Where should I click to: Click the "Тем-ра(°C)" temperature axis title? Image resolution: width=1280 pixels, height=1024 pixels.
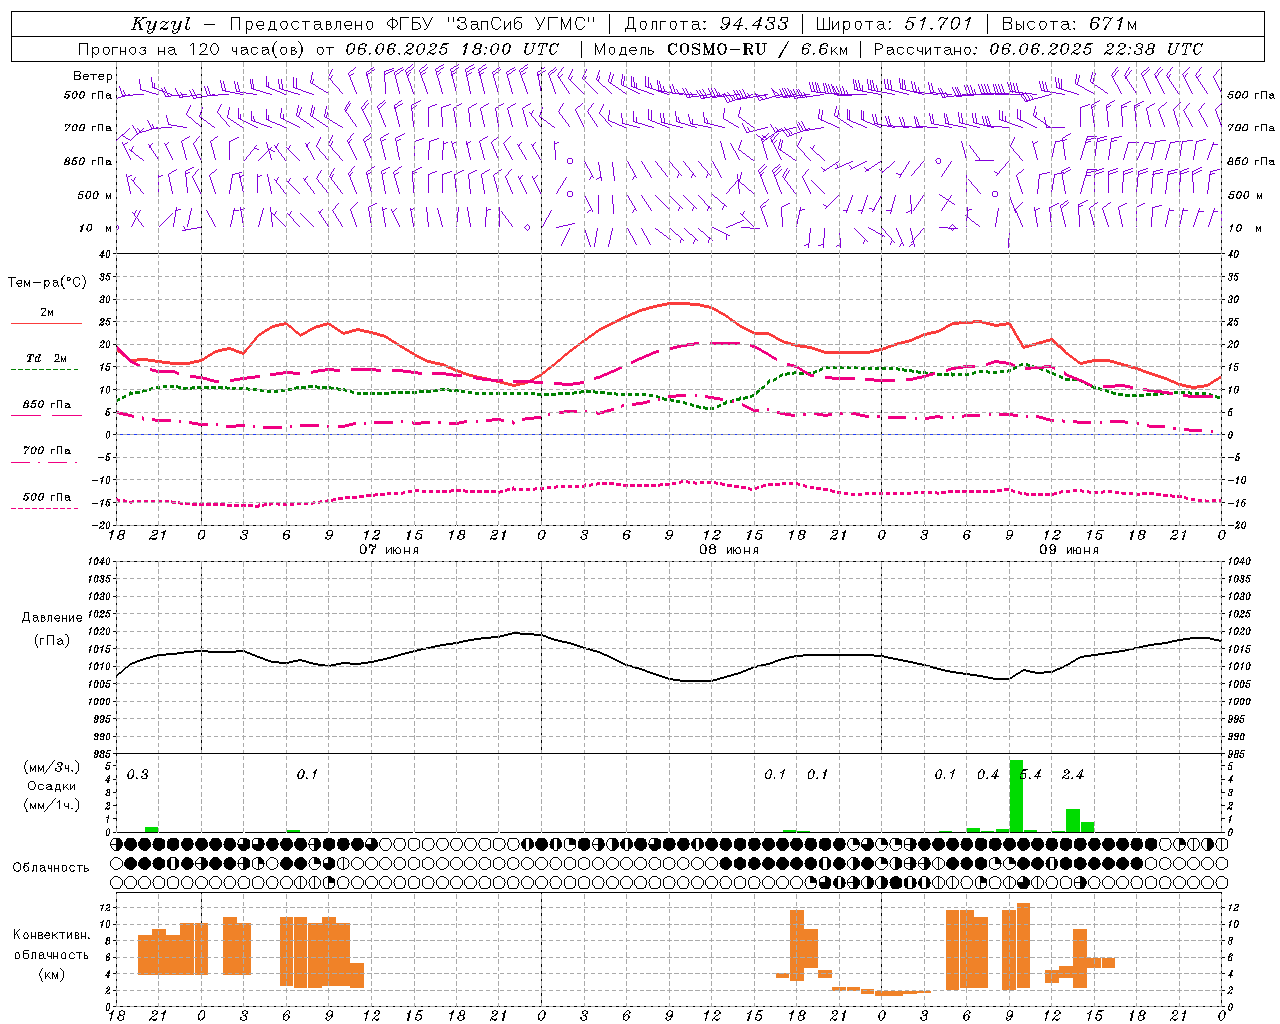(47, 283)
